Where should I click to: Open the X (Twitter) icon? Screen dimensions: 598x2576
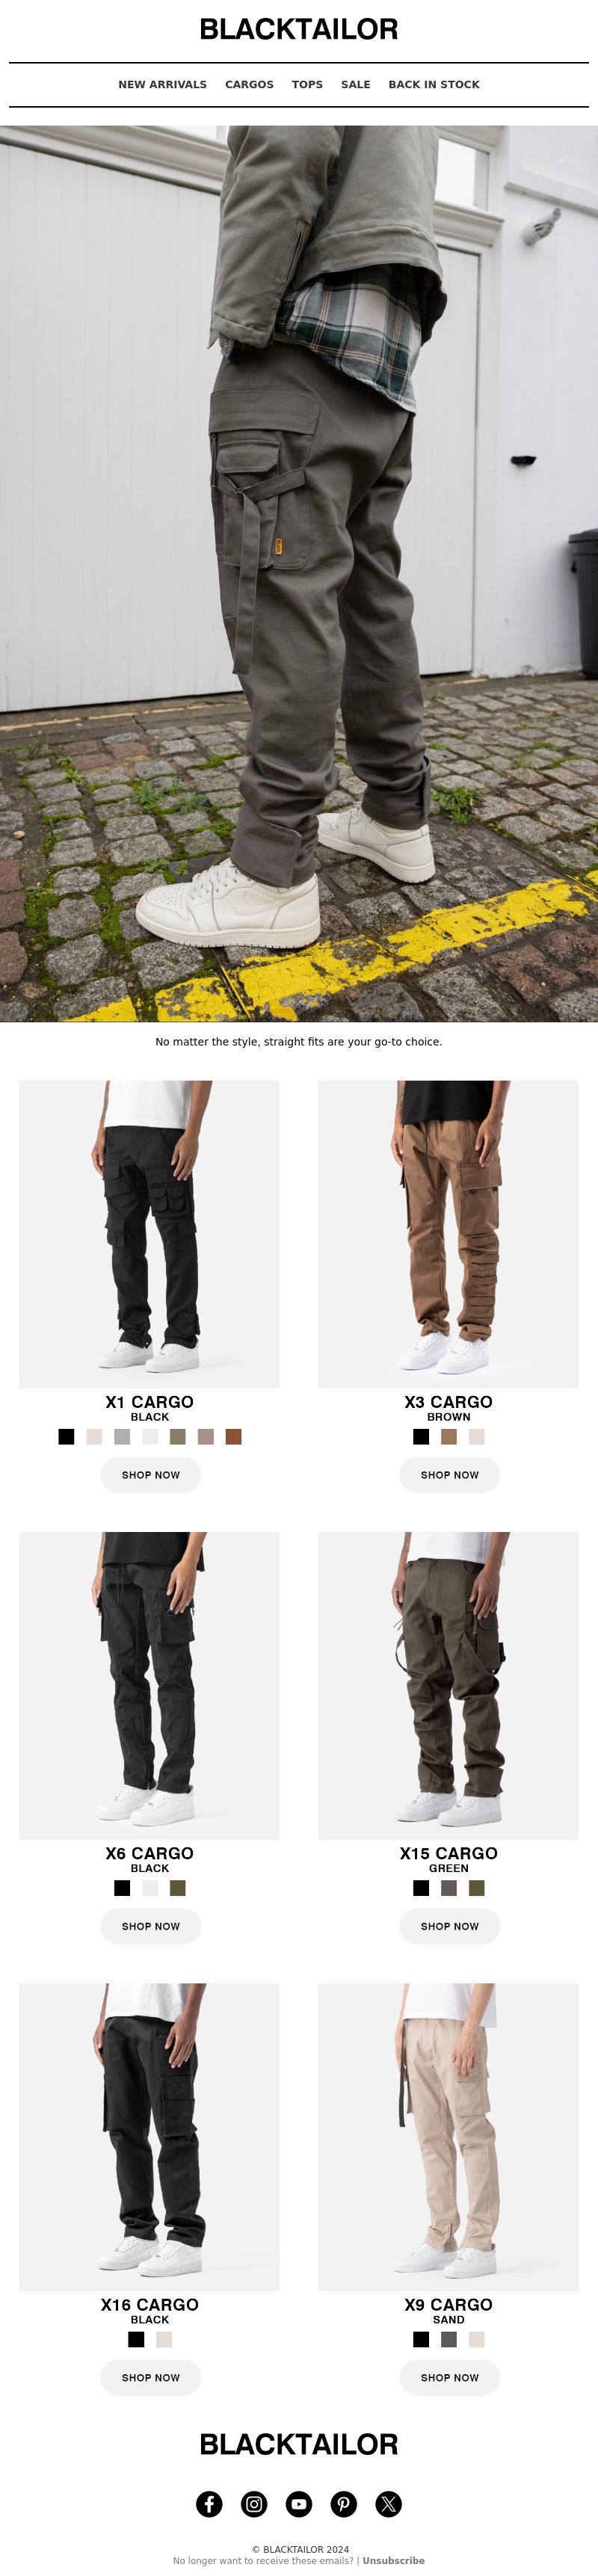coord(389,2503)
